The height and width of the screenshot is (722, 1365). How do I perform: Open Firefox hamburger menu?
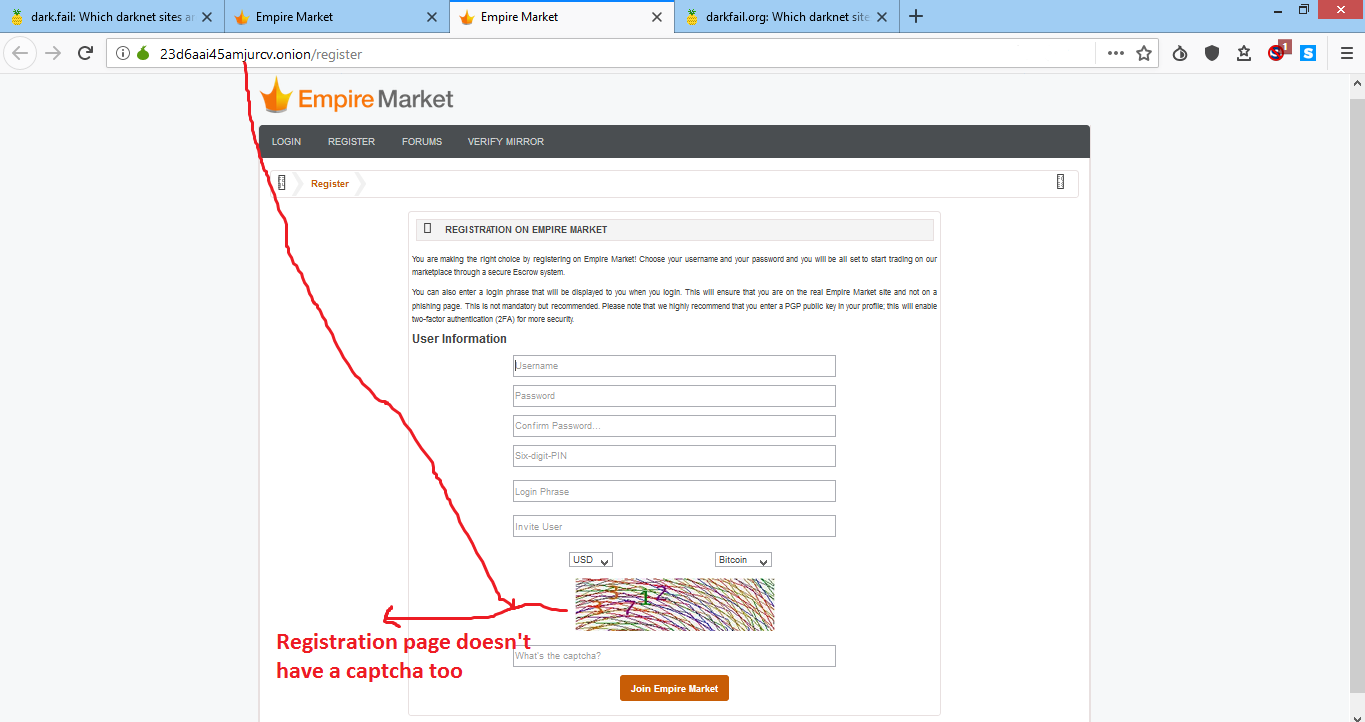(1346, 54)
